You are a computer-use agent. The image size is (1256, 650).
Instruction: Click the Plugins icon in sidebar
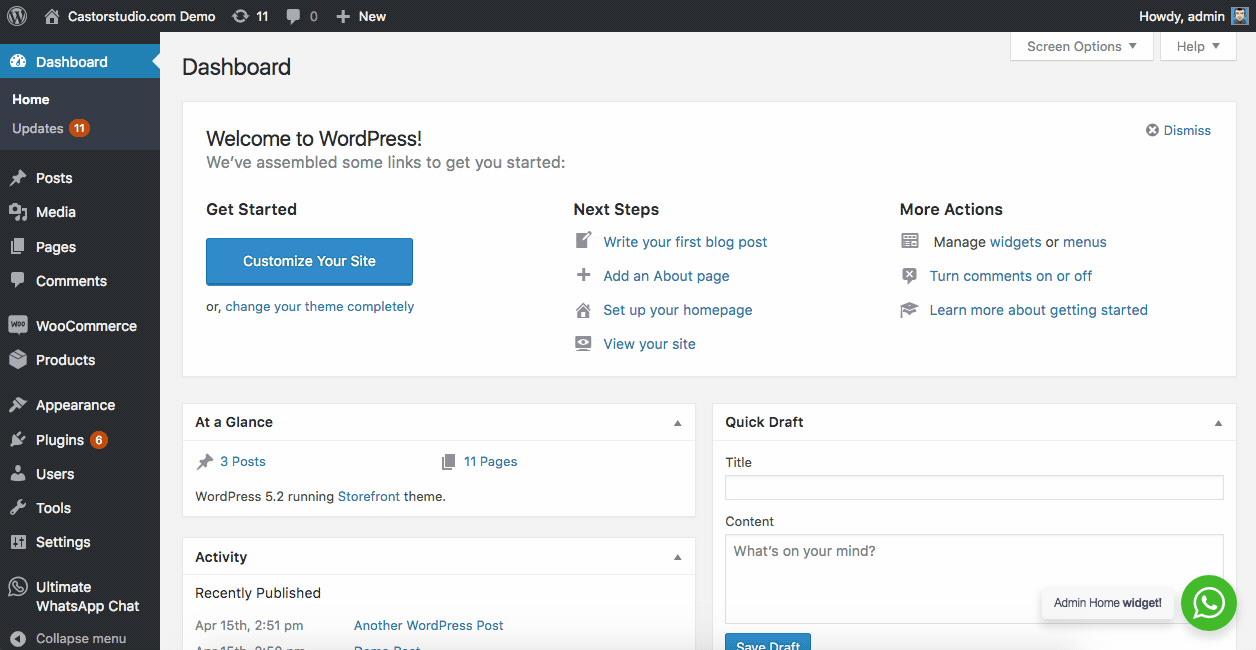coord(18,440)
